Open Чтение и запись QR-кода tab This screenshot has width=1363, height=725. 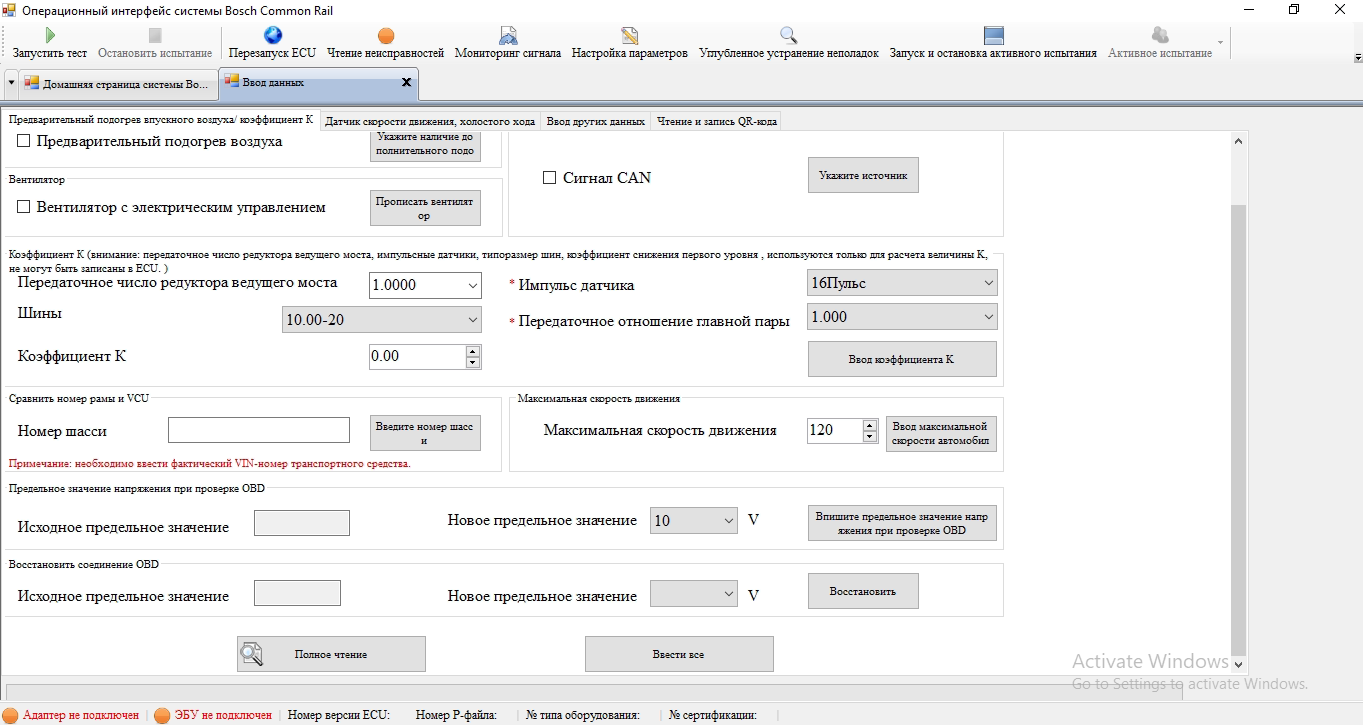tap(716, 122)
